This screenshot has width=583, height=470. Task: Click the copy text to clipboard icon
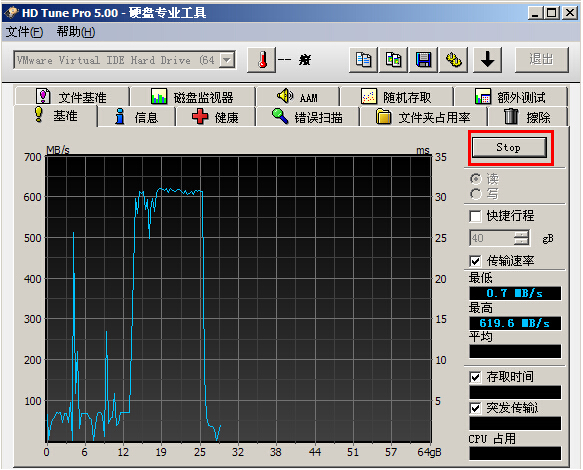(x=363, y=60)
